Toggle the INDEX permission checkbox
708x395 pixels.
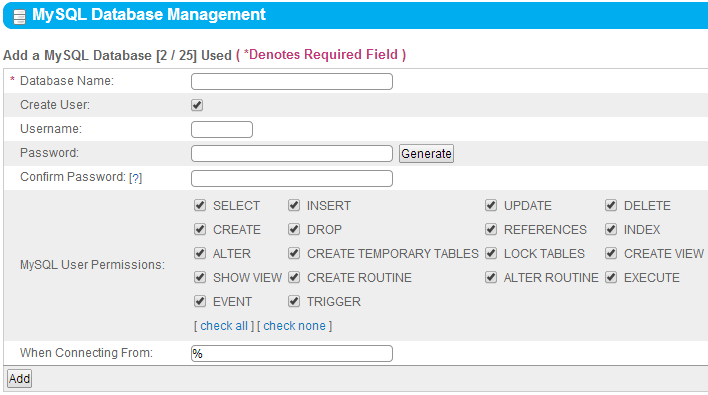611,229
